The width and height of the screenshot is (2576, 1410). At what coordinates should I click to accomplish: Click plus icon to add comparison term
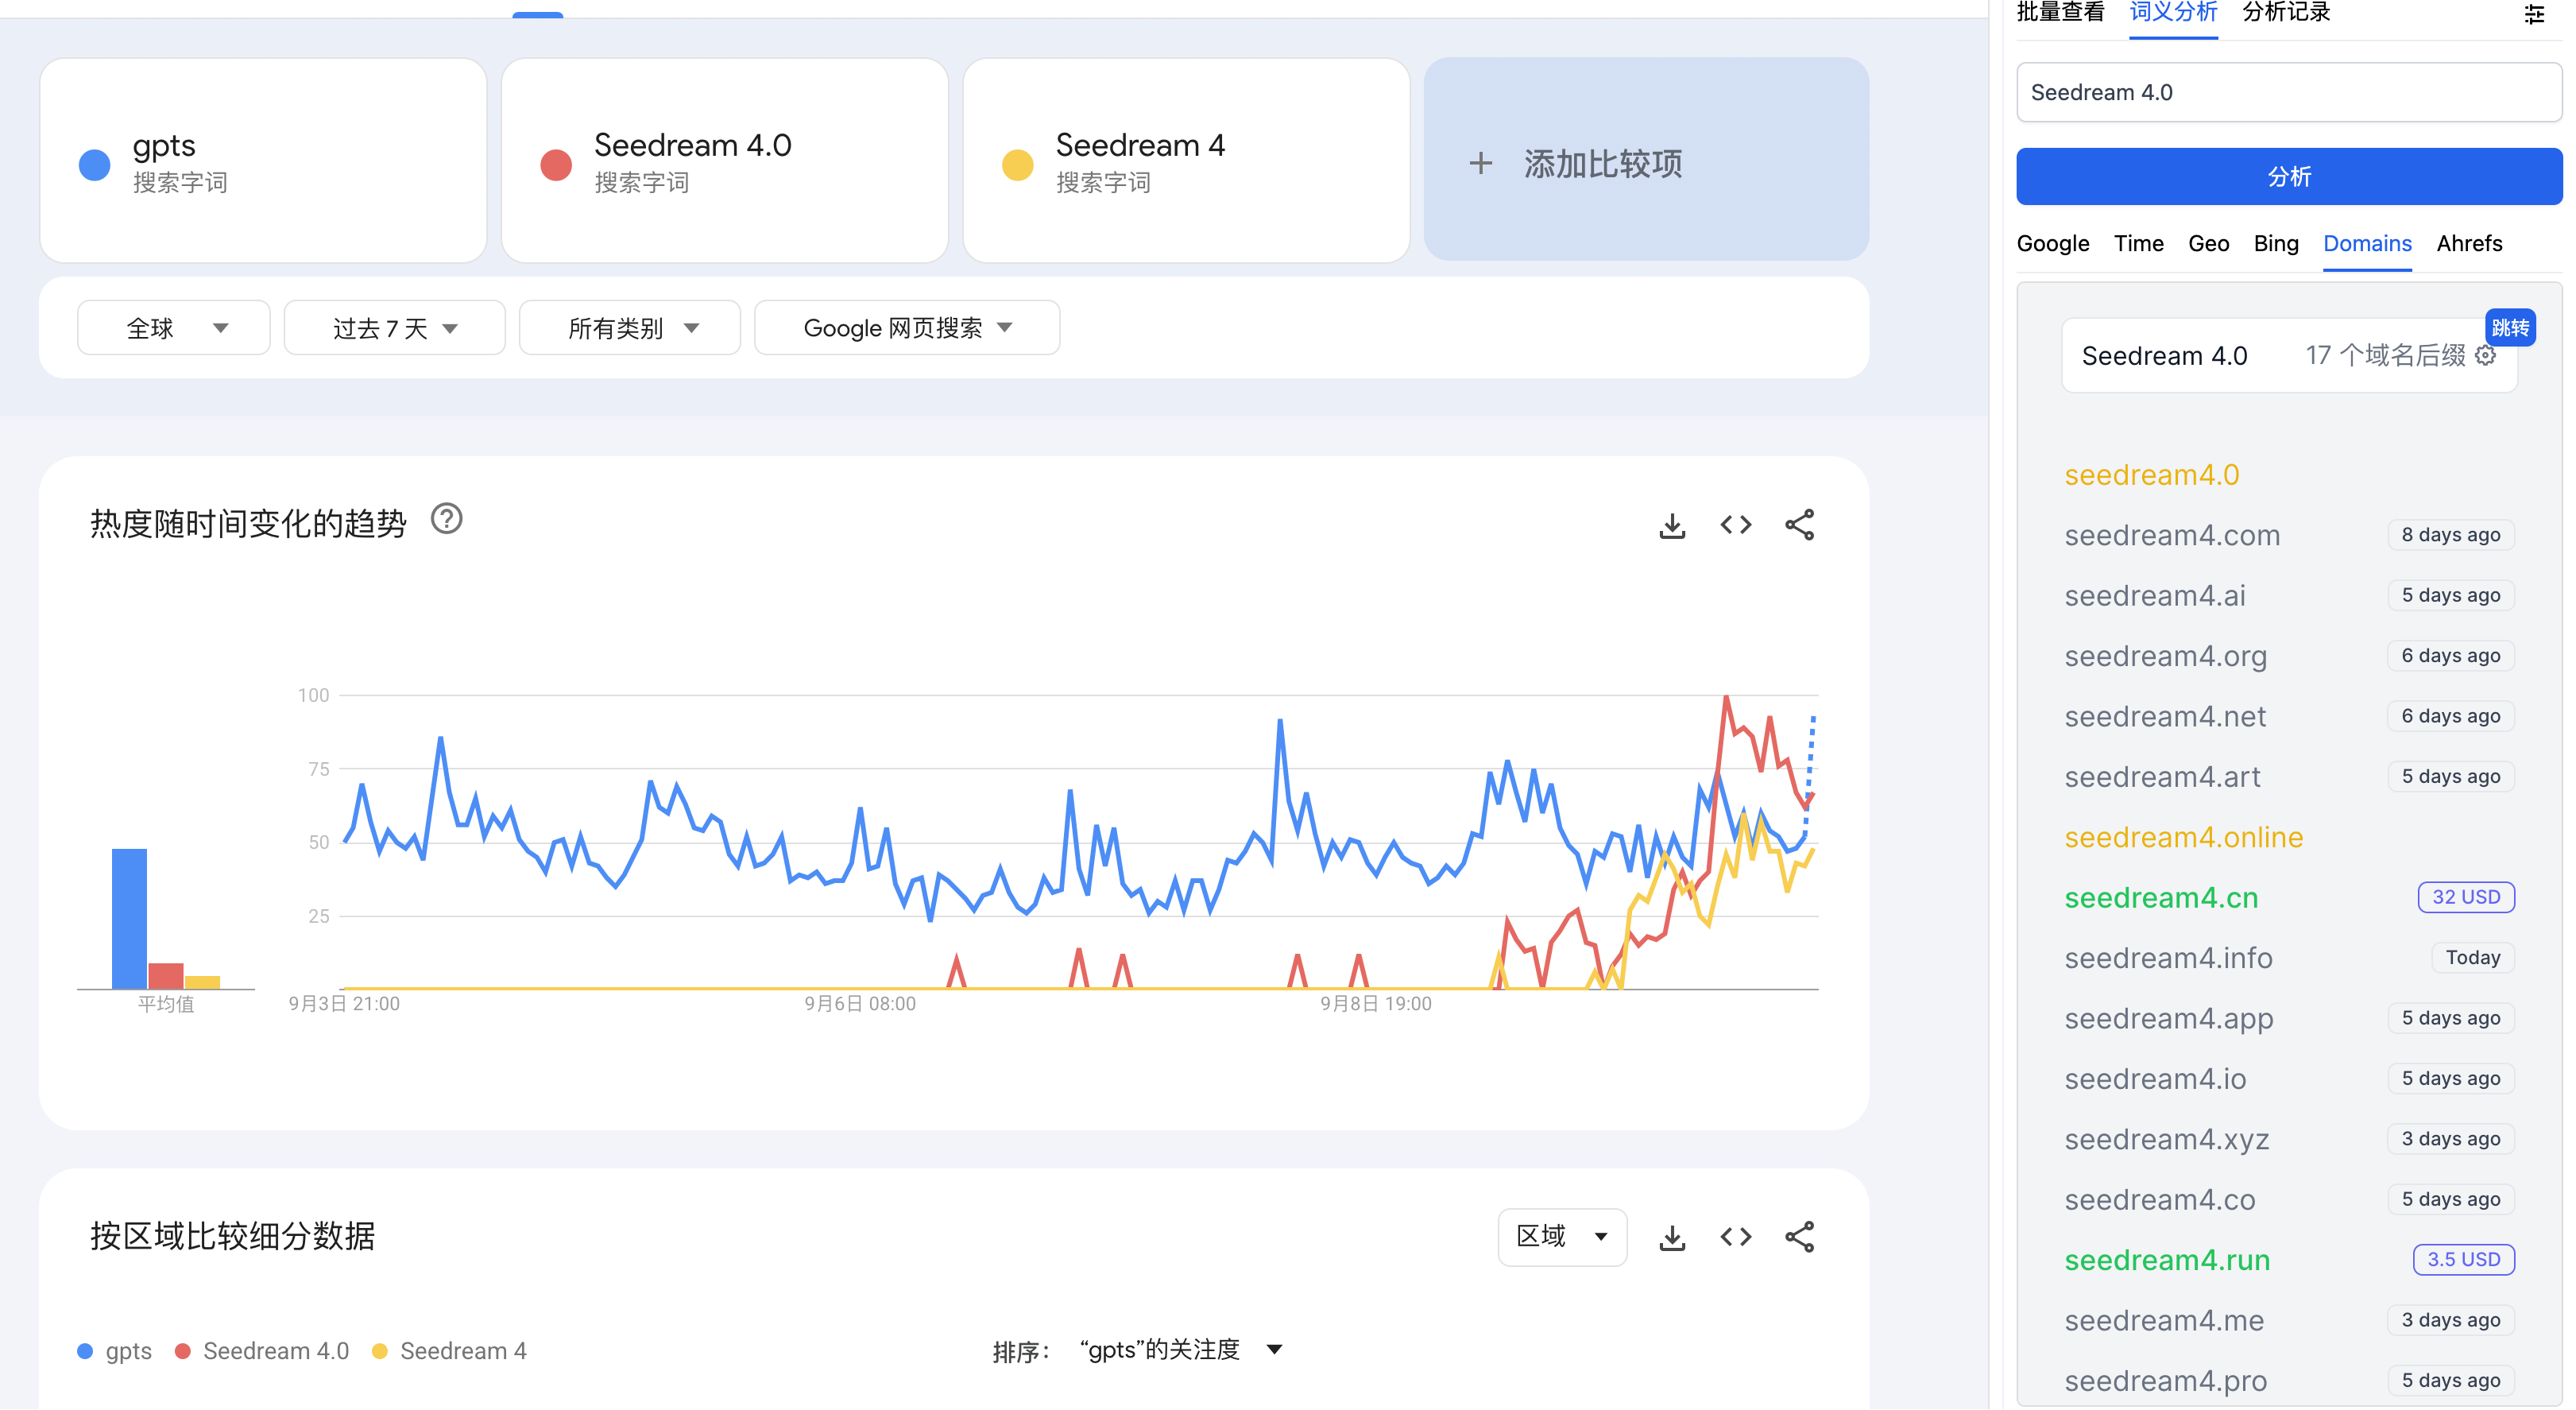tap(1481, 163)
